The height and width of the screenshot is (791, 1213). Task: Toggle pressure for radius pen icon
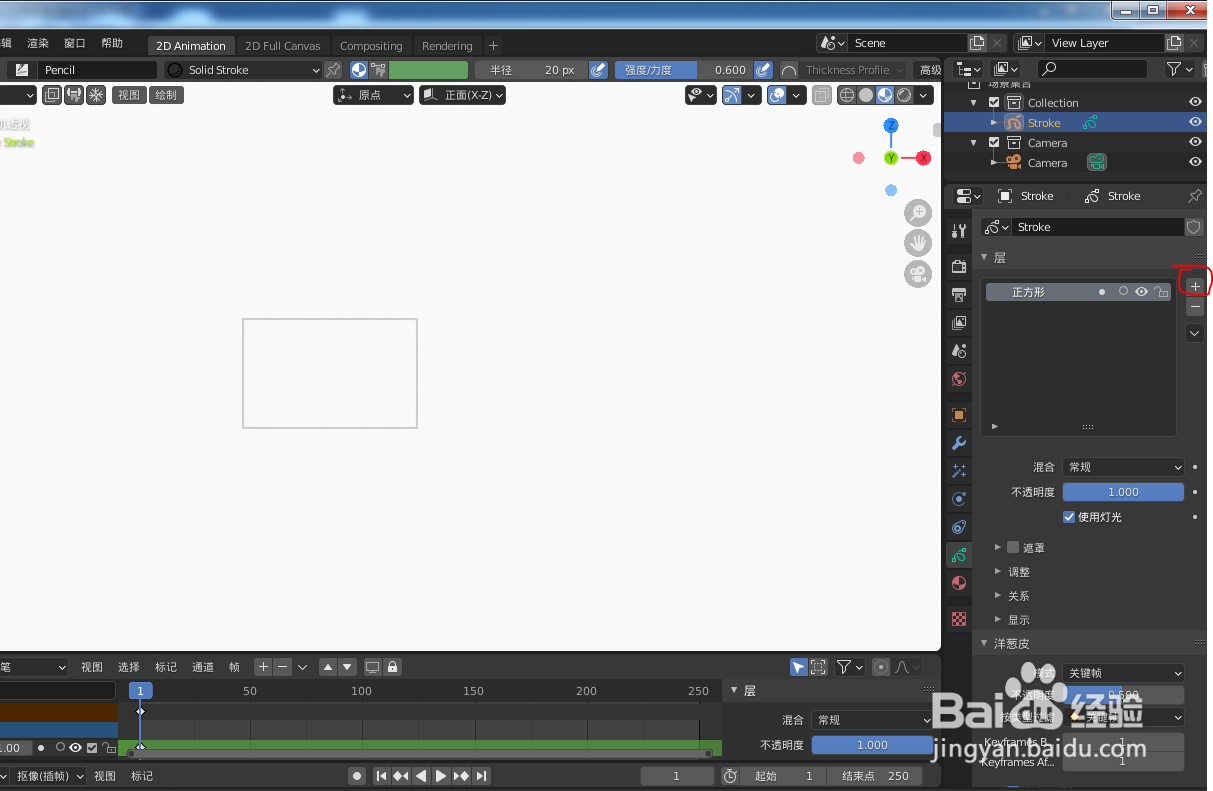click(598, 70)
